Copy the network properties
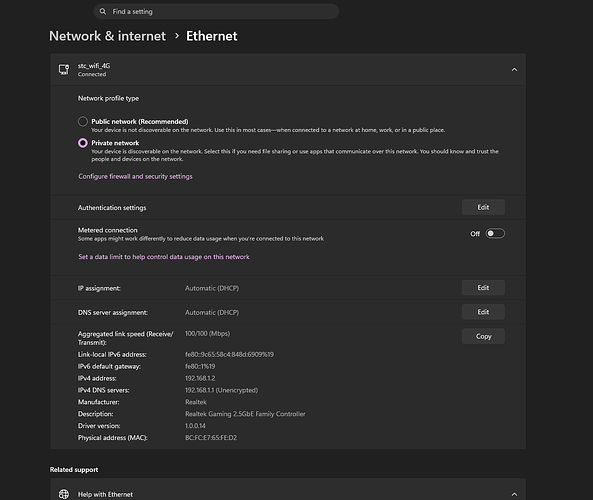Screen dimensions: 593x500 [x=483, y=336]
